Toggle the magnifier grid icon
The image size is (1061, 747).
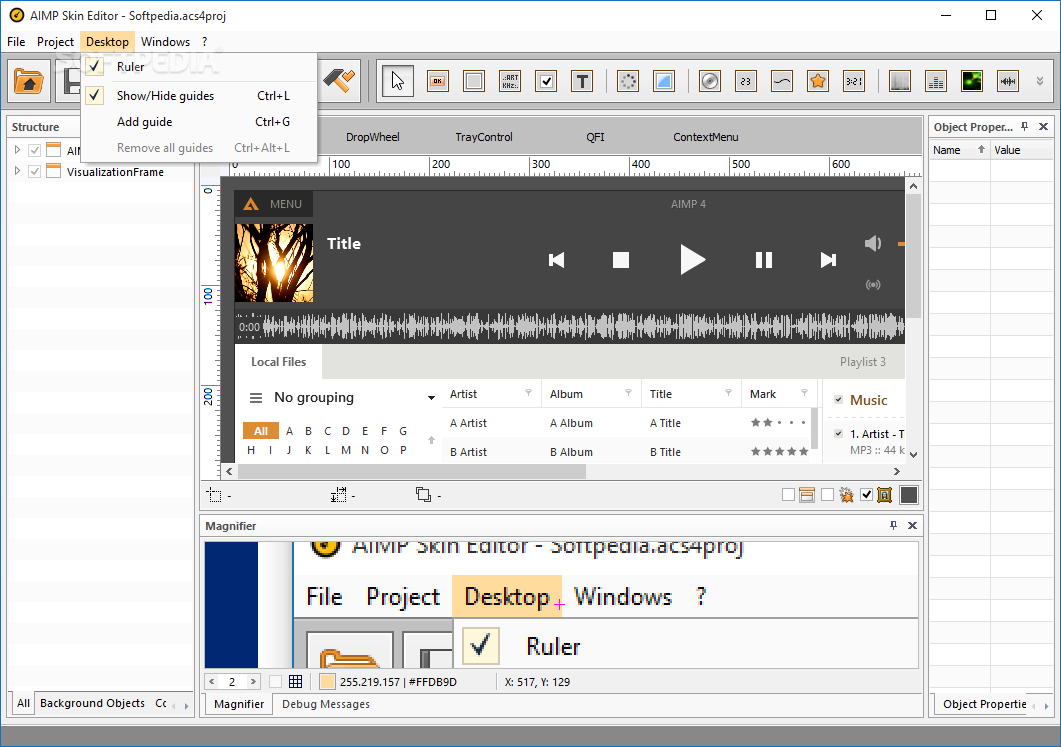(x=295, y=682)
